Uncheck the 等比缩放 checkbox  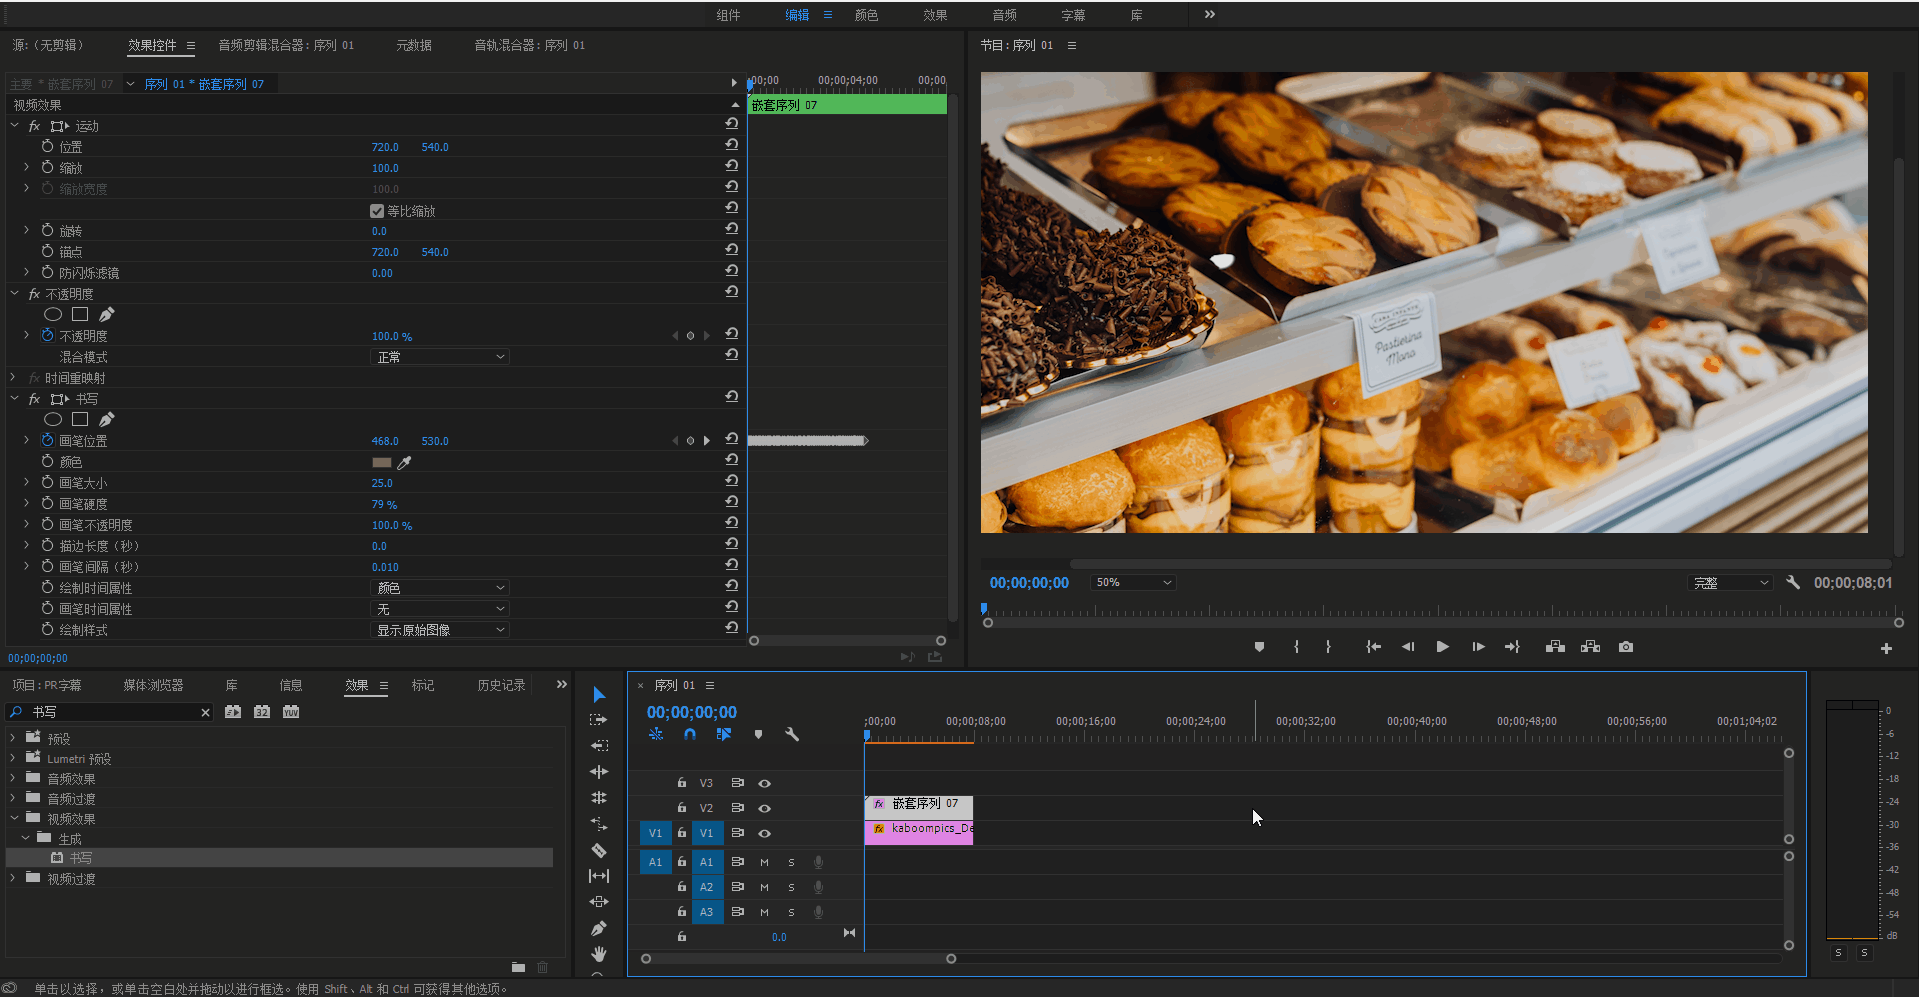point(377,211)
